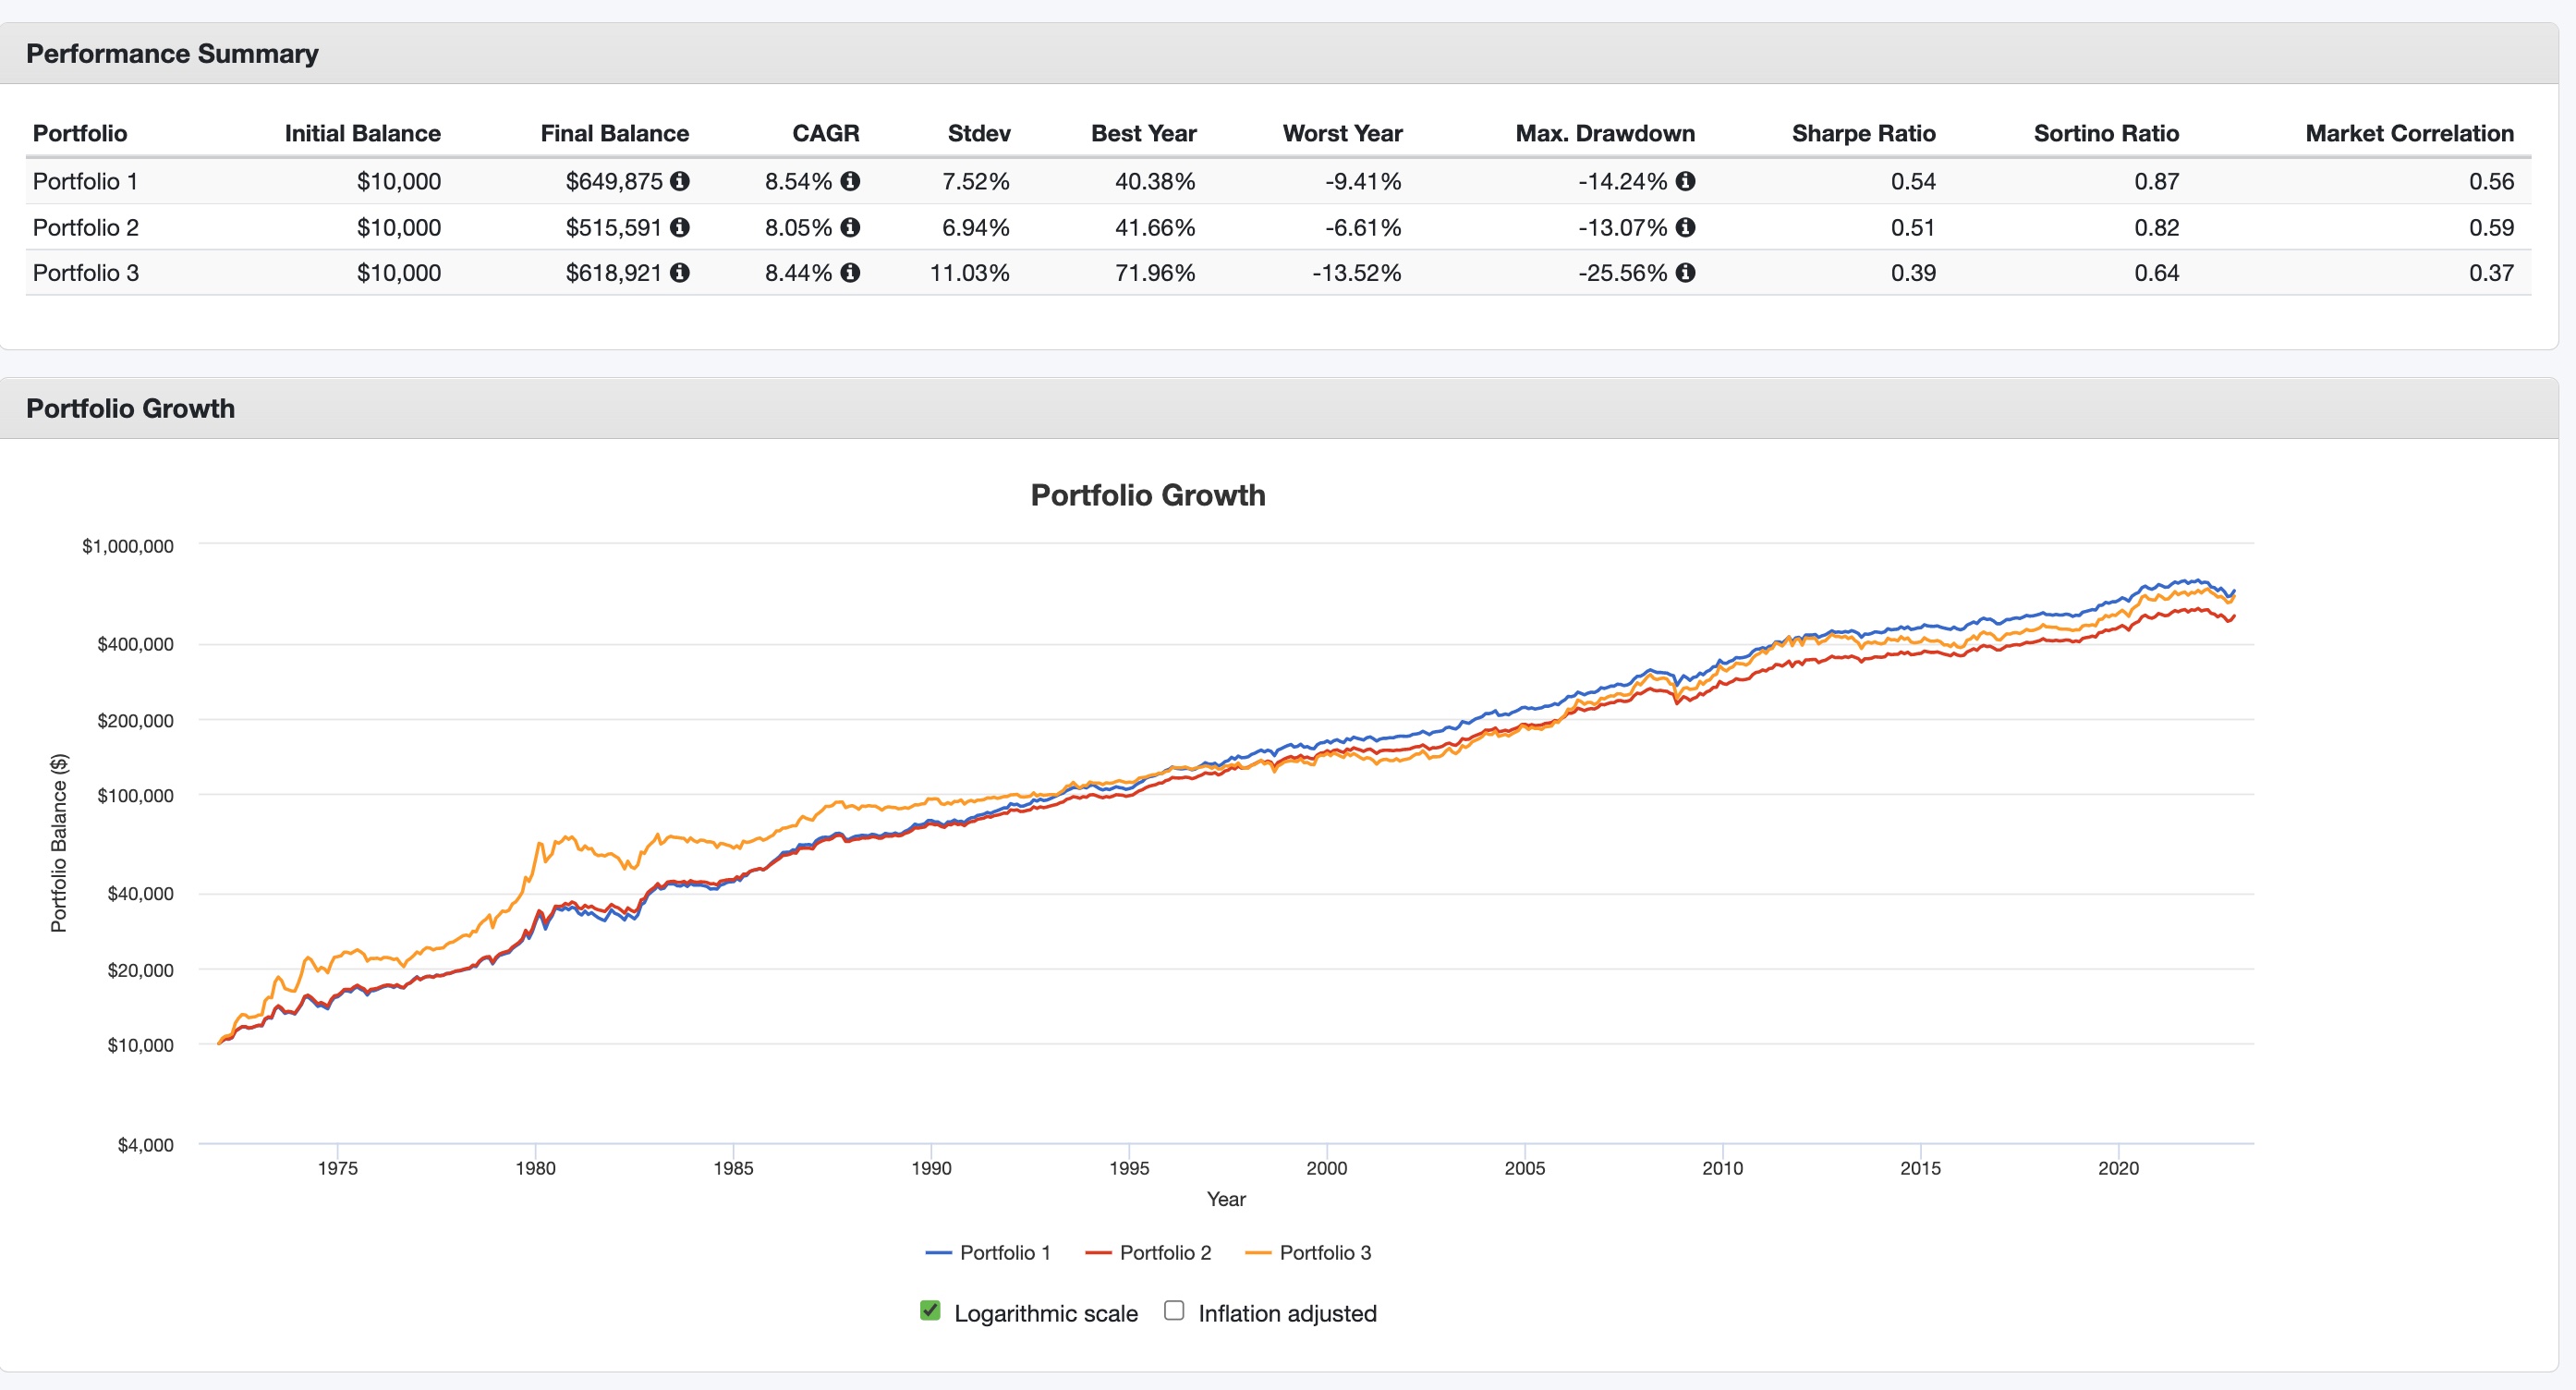This screenshot has height=1390, width=2576.
Task: Click the Max. Drawdown column header
Action: pyautogui.click(x=1604, y=133)
